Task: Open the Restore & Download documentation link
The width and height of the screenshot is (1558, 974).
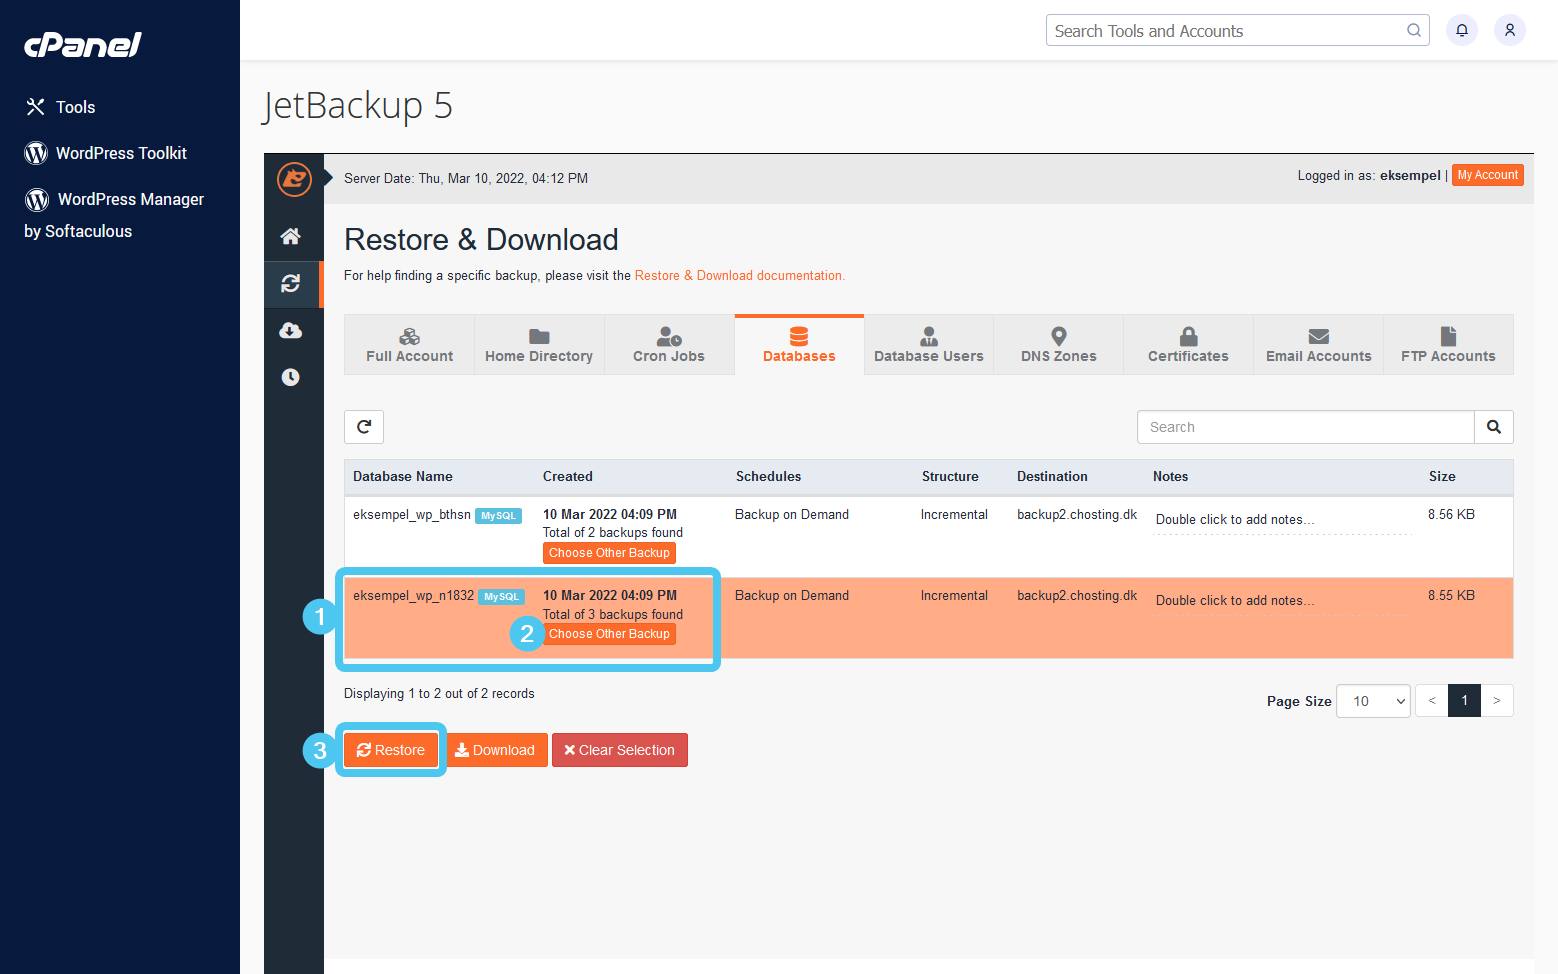Action: pyautogui.click(x=739, y=275)
